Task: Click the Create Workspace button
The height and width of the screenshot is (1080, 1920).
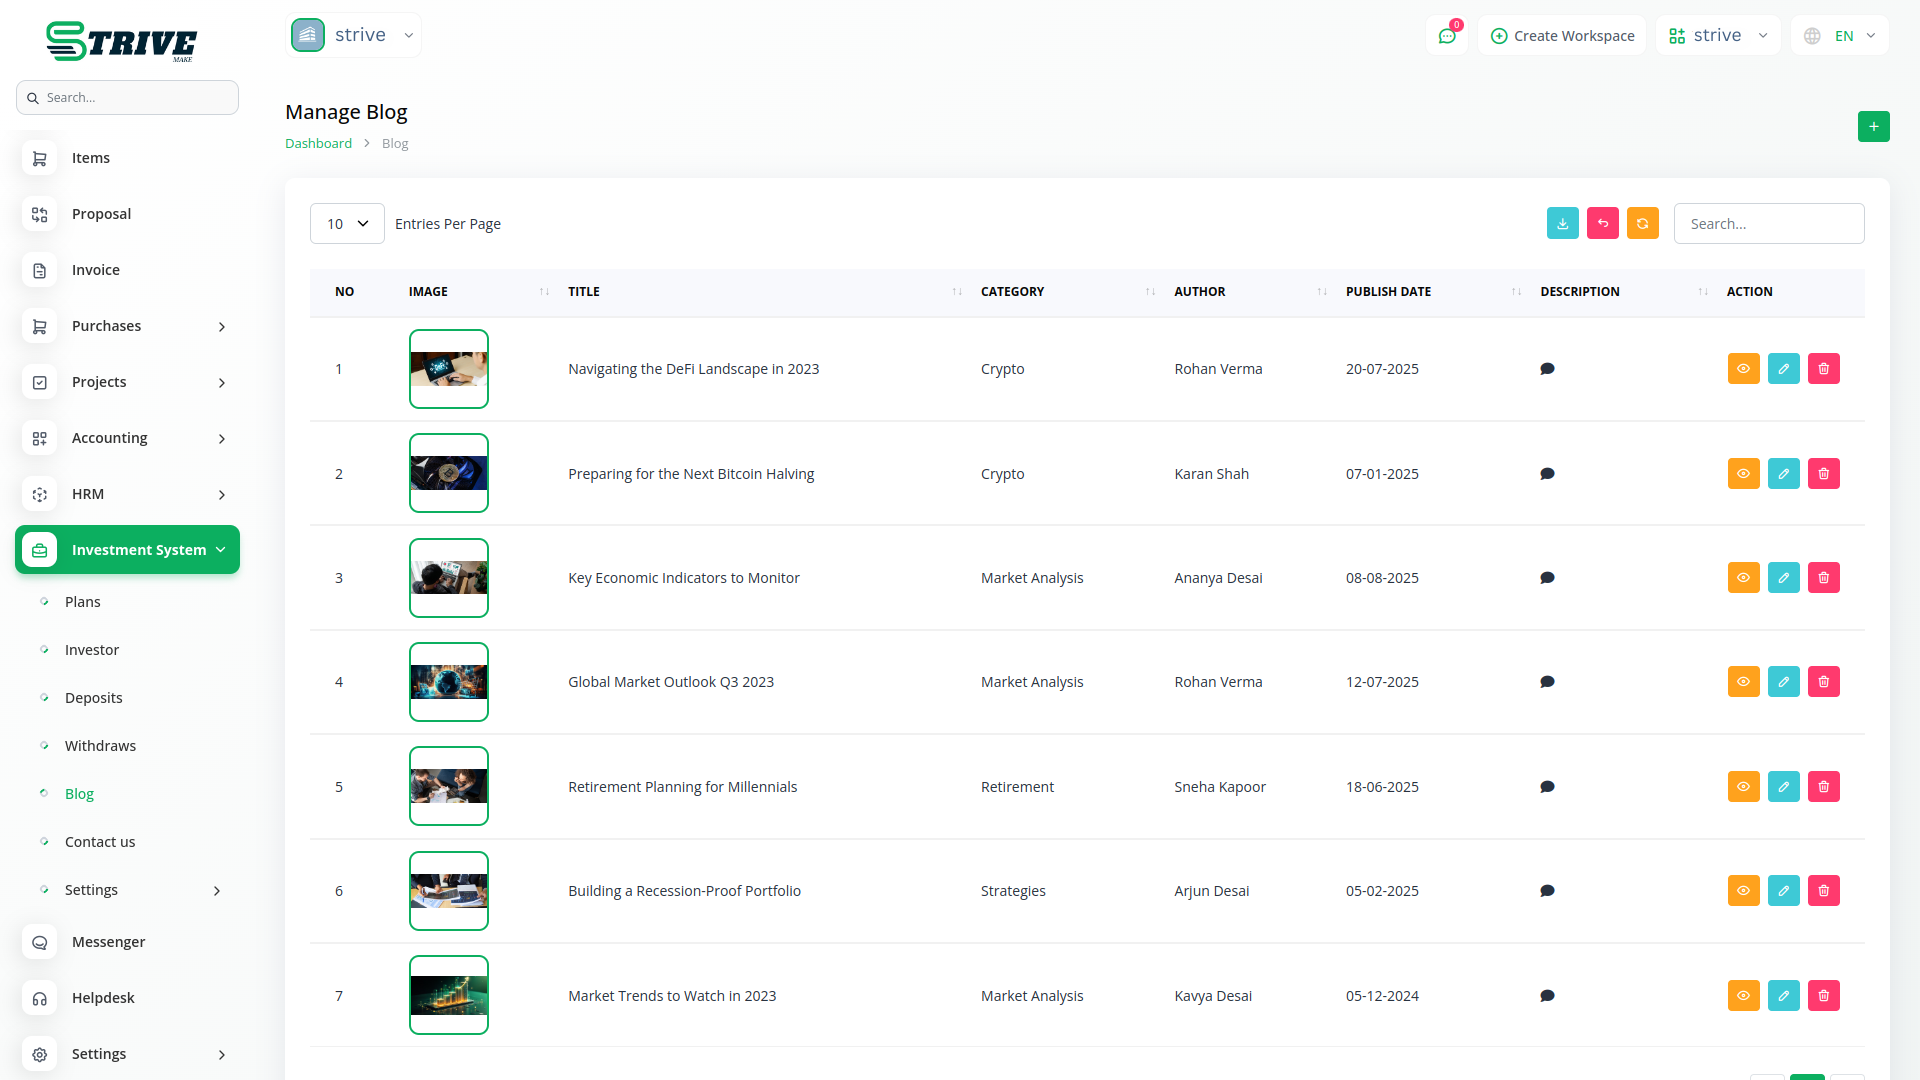Action: [x=1562, y=36]
